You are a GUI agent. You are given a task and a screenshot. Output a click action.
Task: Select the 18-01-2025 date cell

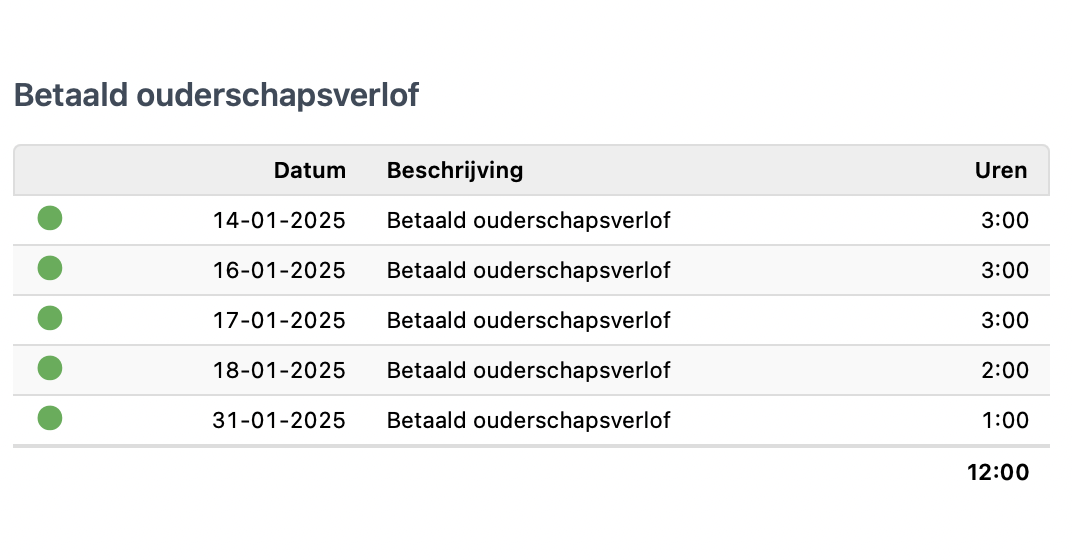tap(279, 370)
